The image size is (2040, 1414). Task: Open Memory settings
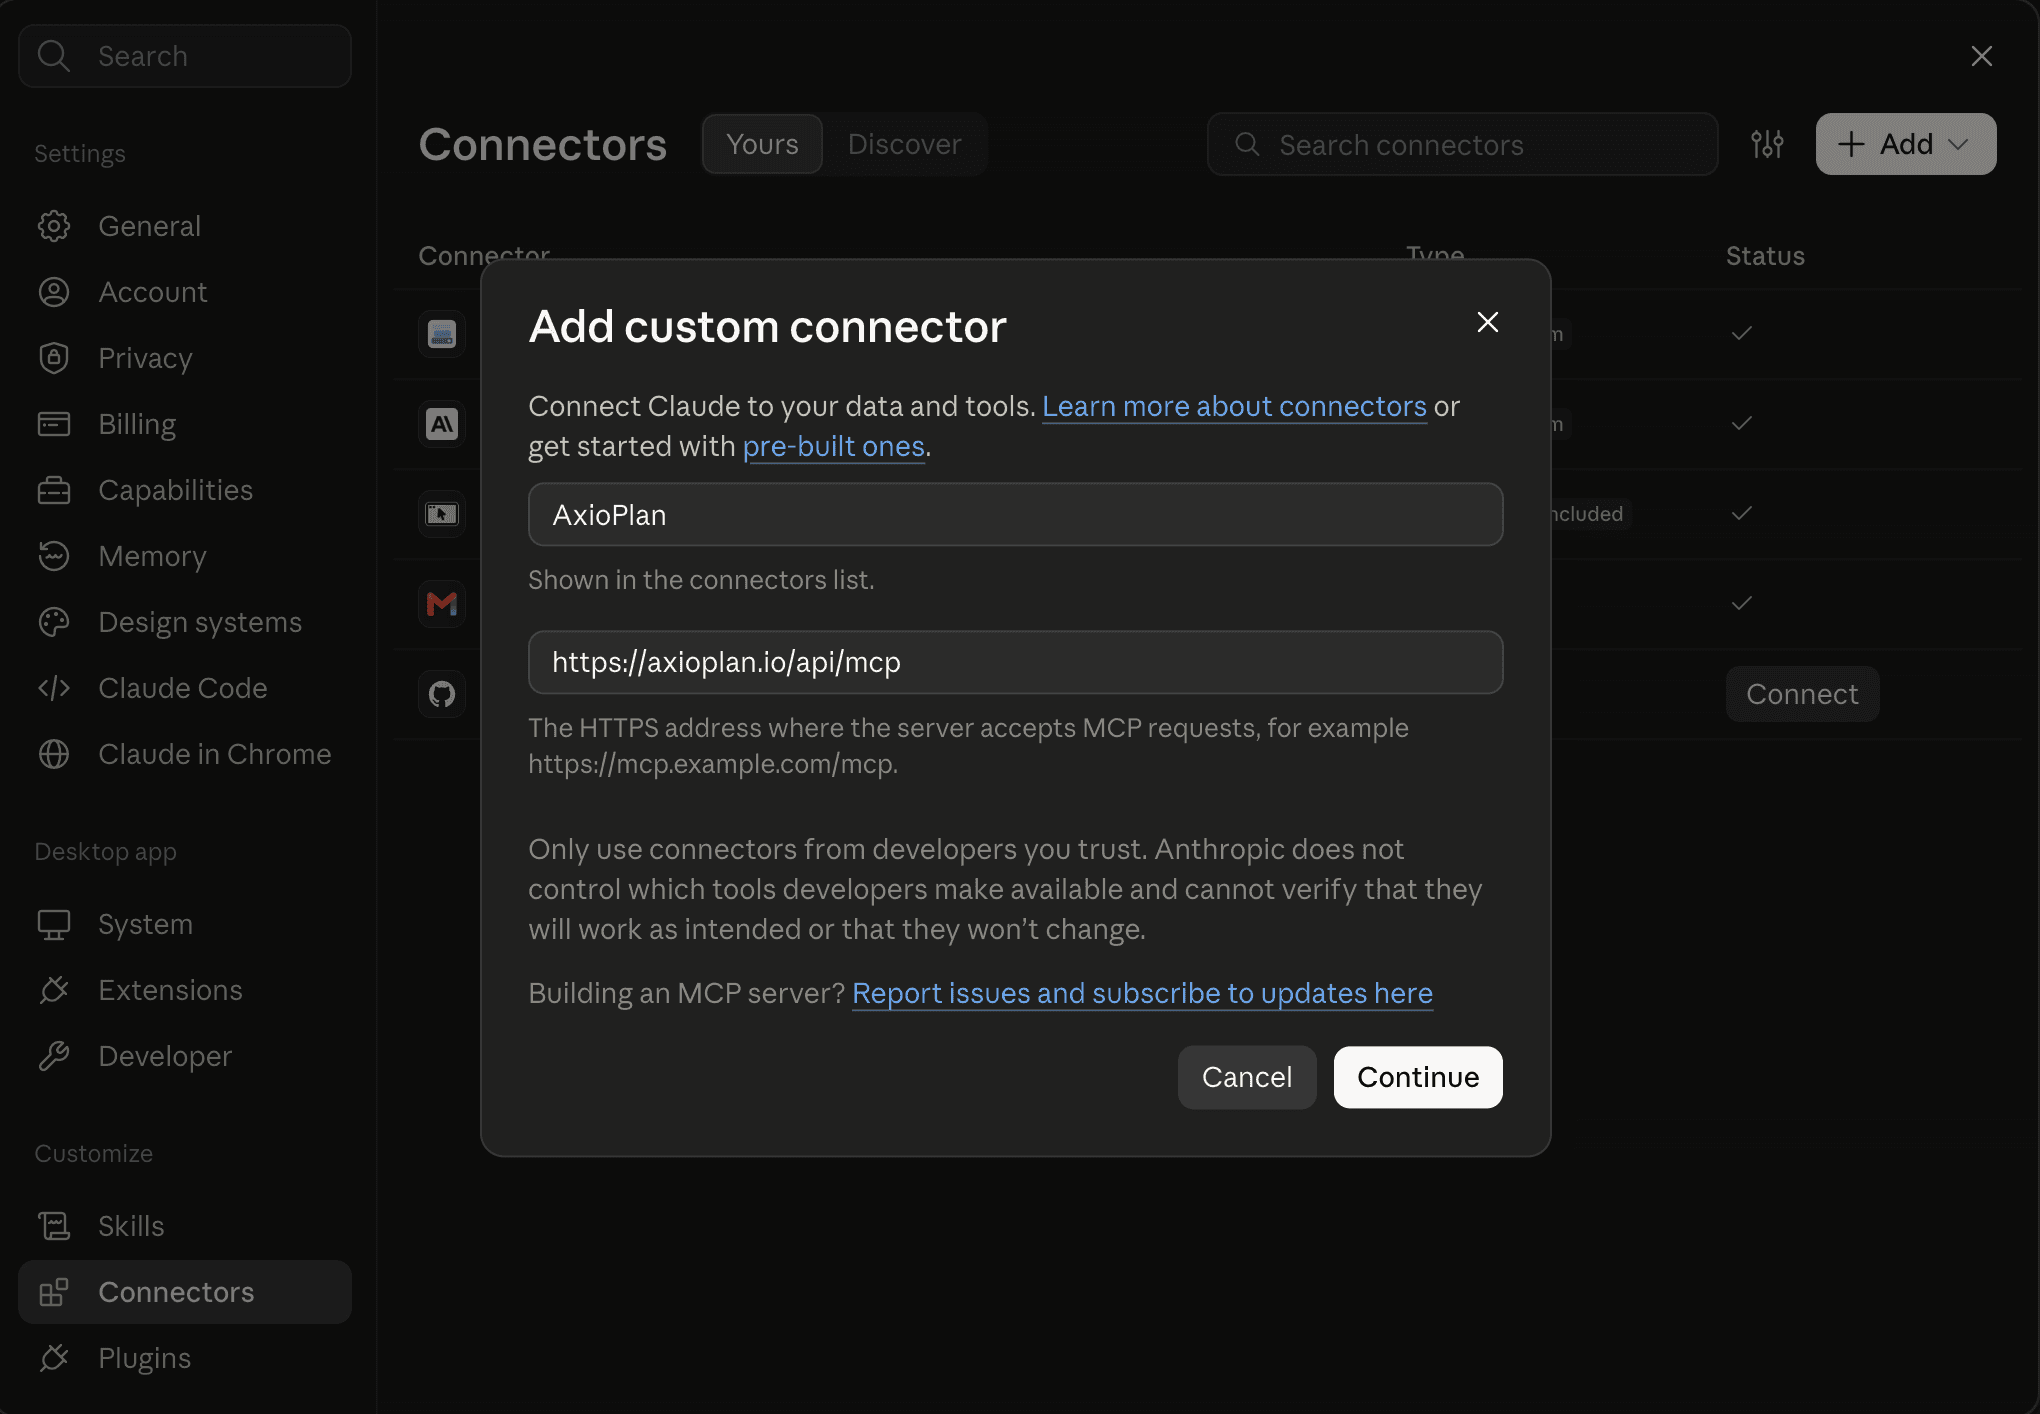click(x=185, y=556)
